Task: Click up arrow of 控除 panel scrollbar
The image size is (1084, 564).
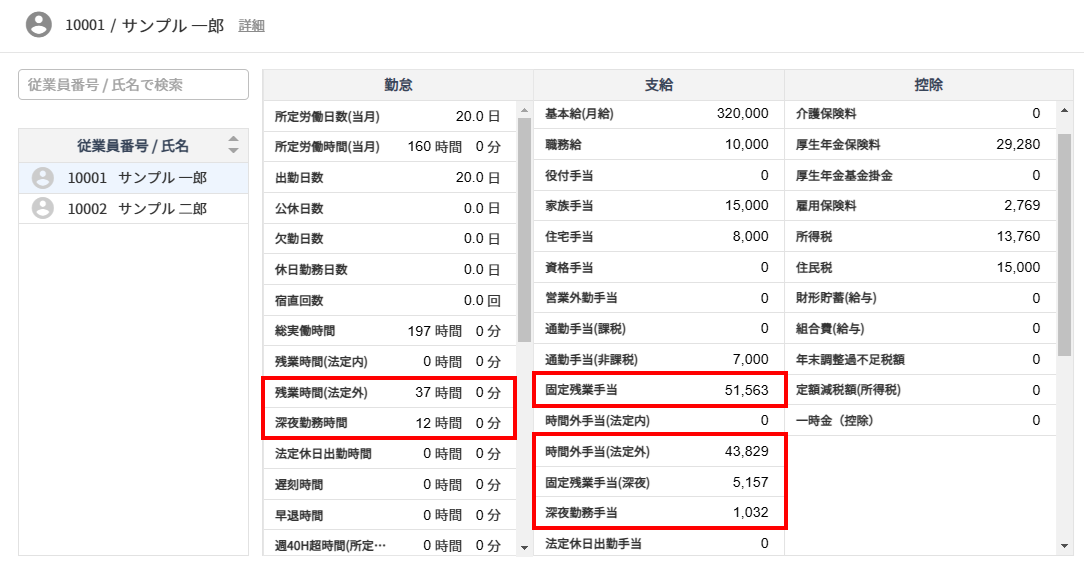Action: (1065, 110)
